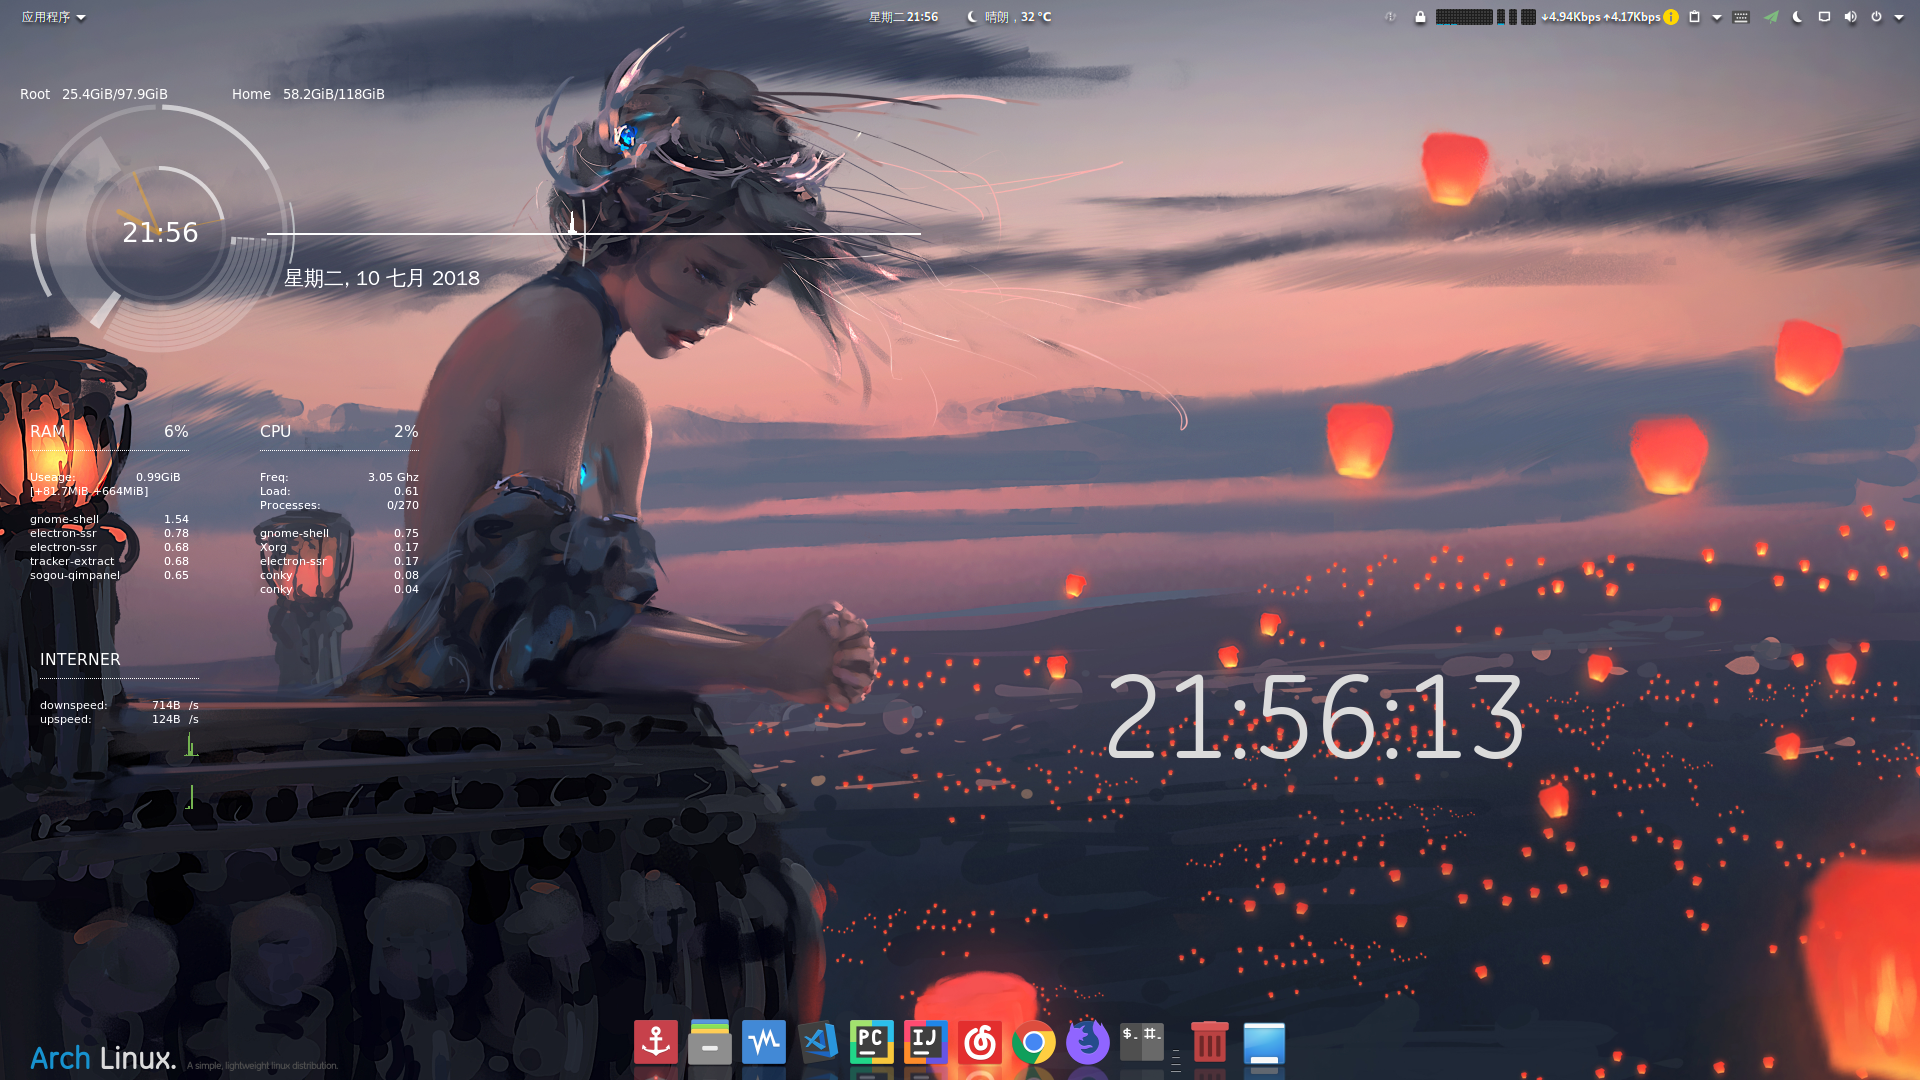
Task: Open the Trash from the dock
Action: (x=1209, y=1043)
